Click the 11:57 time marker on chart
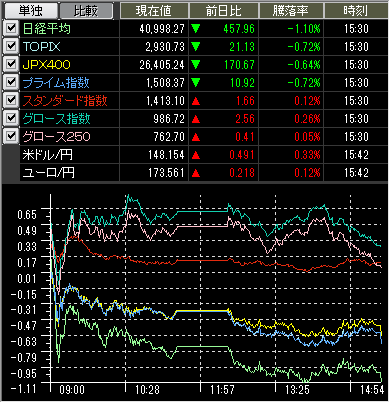The image size is (390, 403). 221,390
